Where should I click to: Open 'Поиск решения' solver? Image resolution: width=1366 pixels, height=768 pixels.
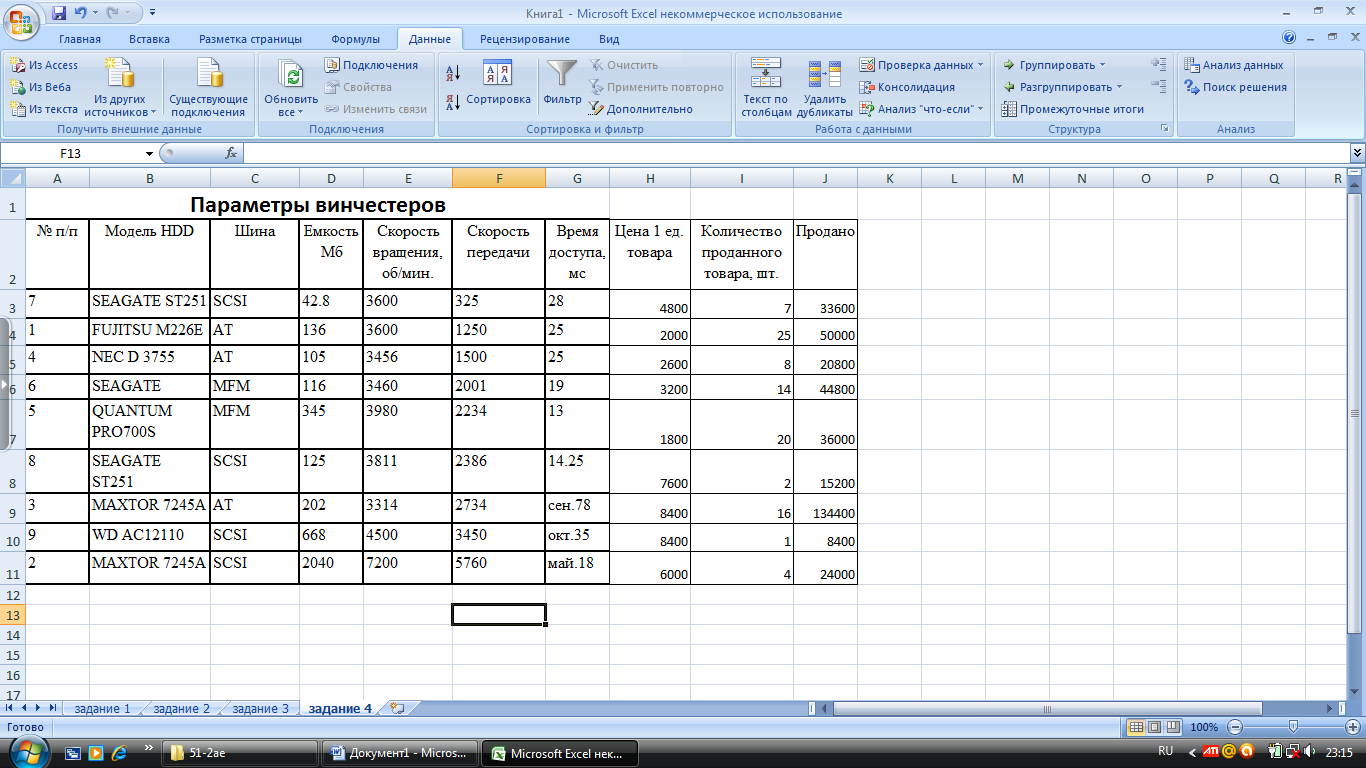[1235, 87]
